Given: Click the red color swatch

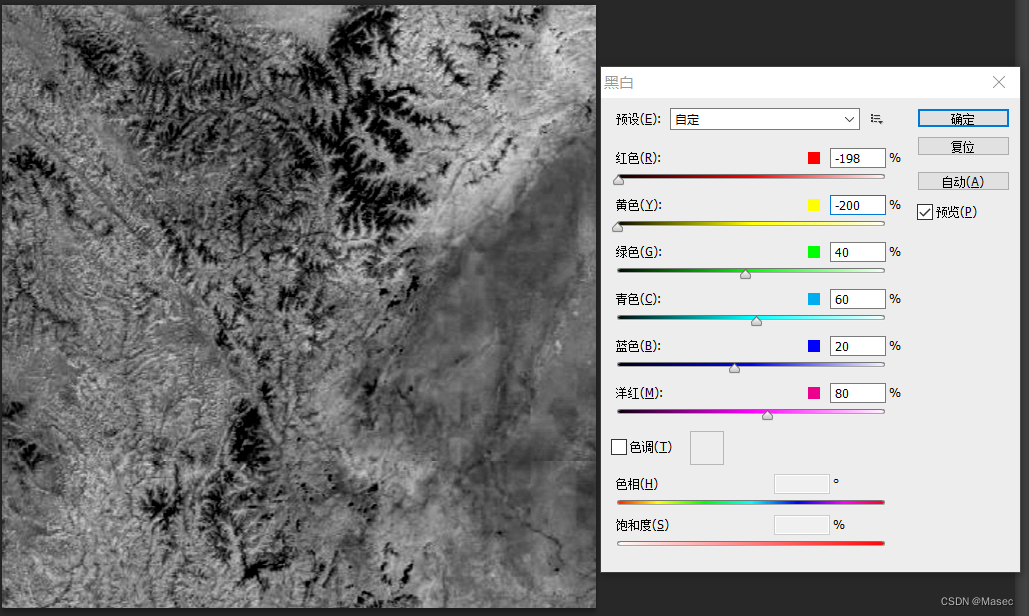Looking at the screenshot, I should pos(814,158).
